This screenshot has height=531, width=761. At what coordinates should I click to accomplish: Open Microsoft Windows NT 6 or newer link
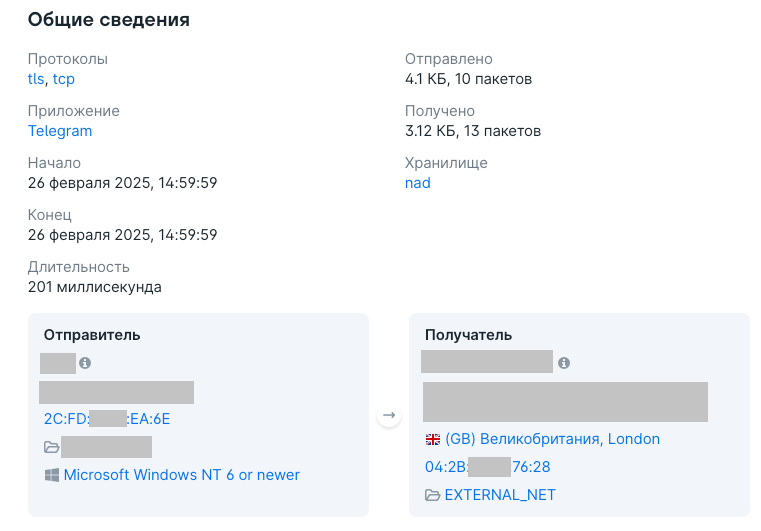point(182,475)
